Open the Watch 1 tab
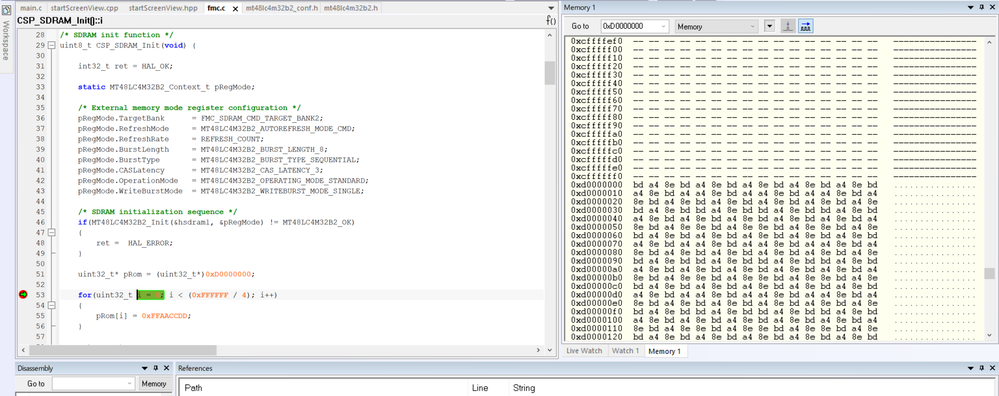Image resolution: width=999 pixels, height=396 pixels. pos(625,351)
